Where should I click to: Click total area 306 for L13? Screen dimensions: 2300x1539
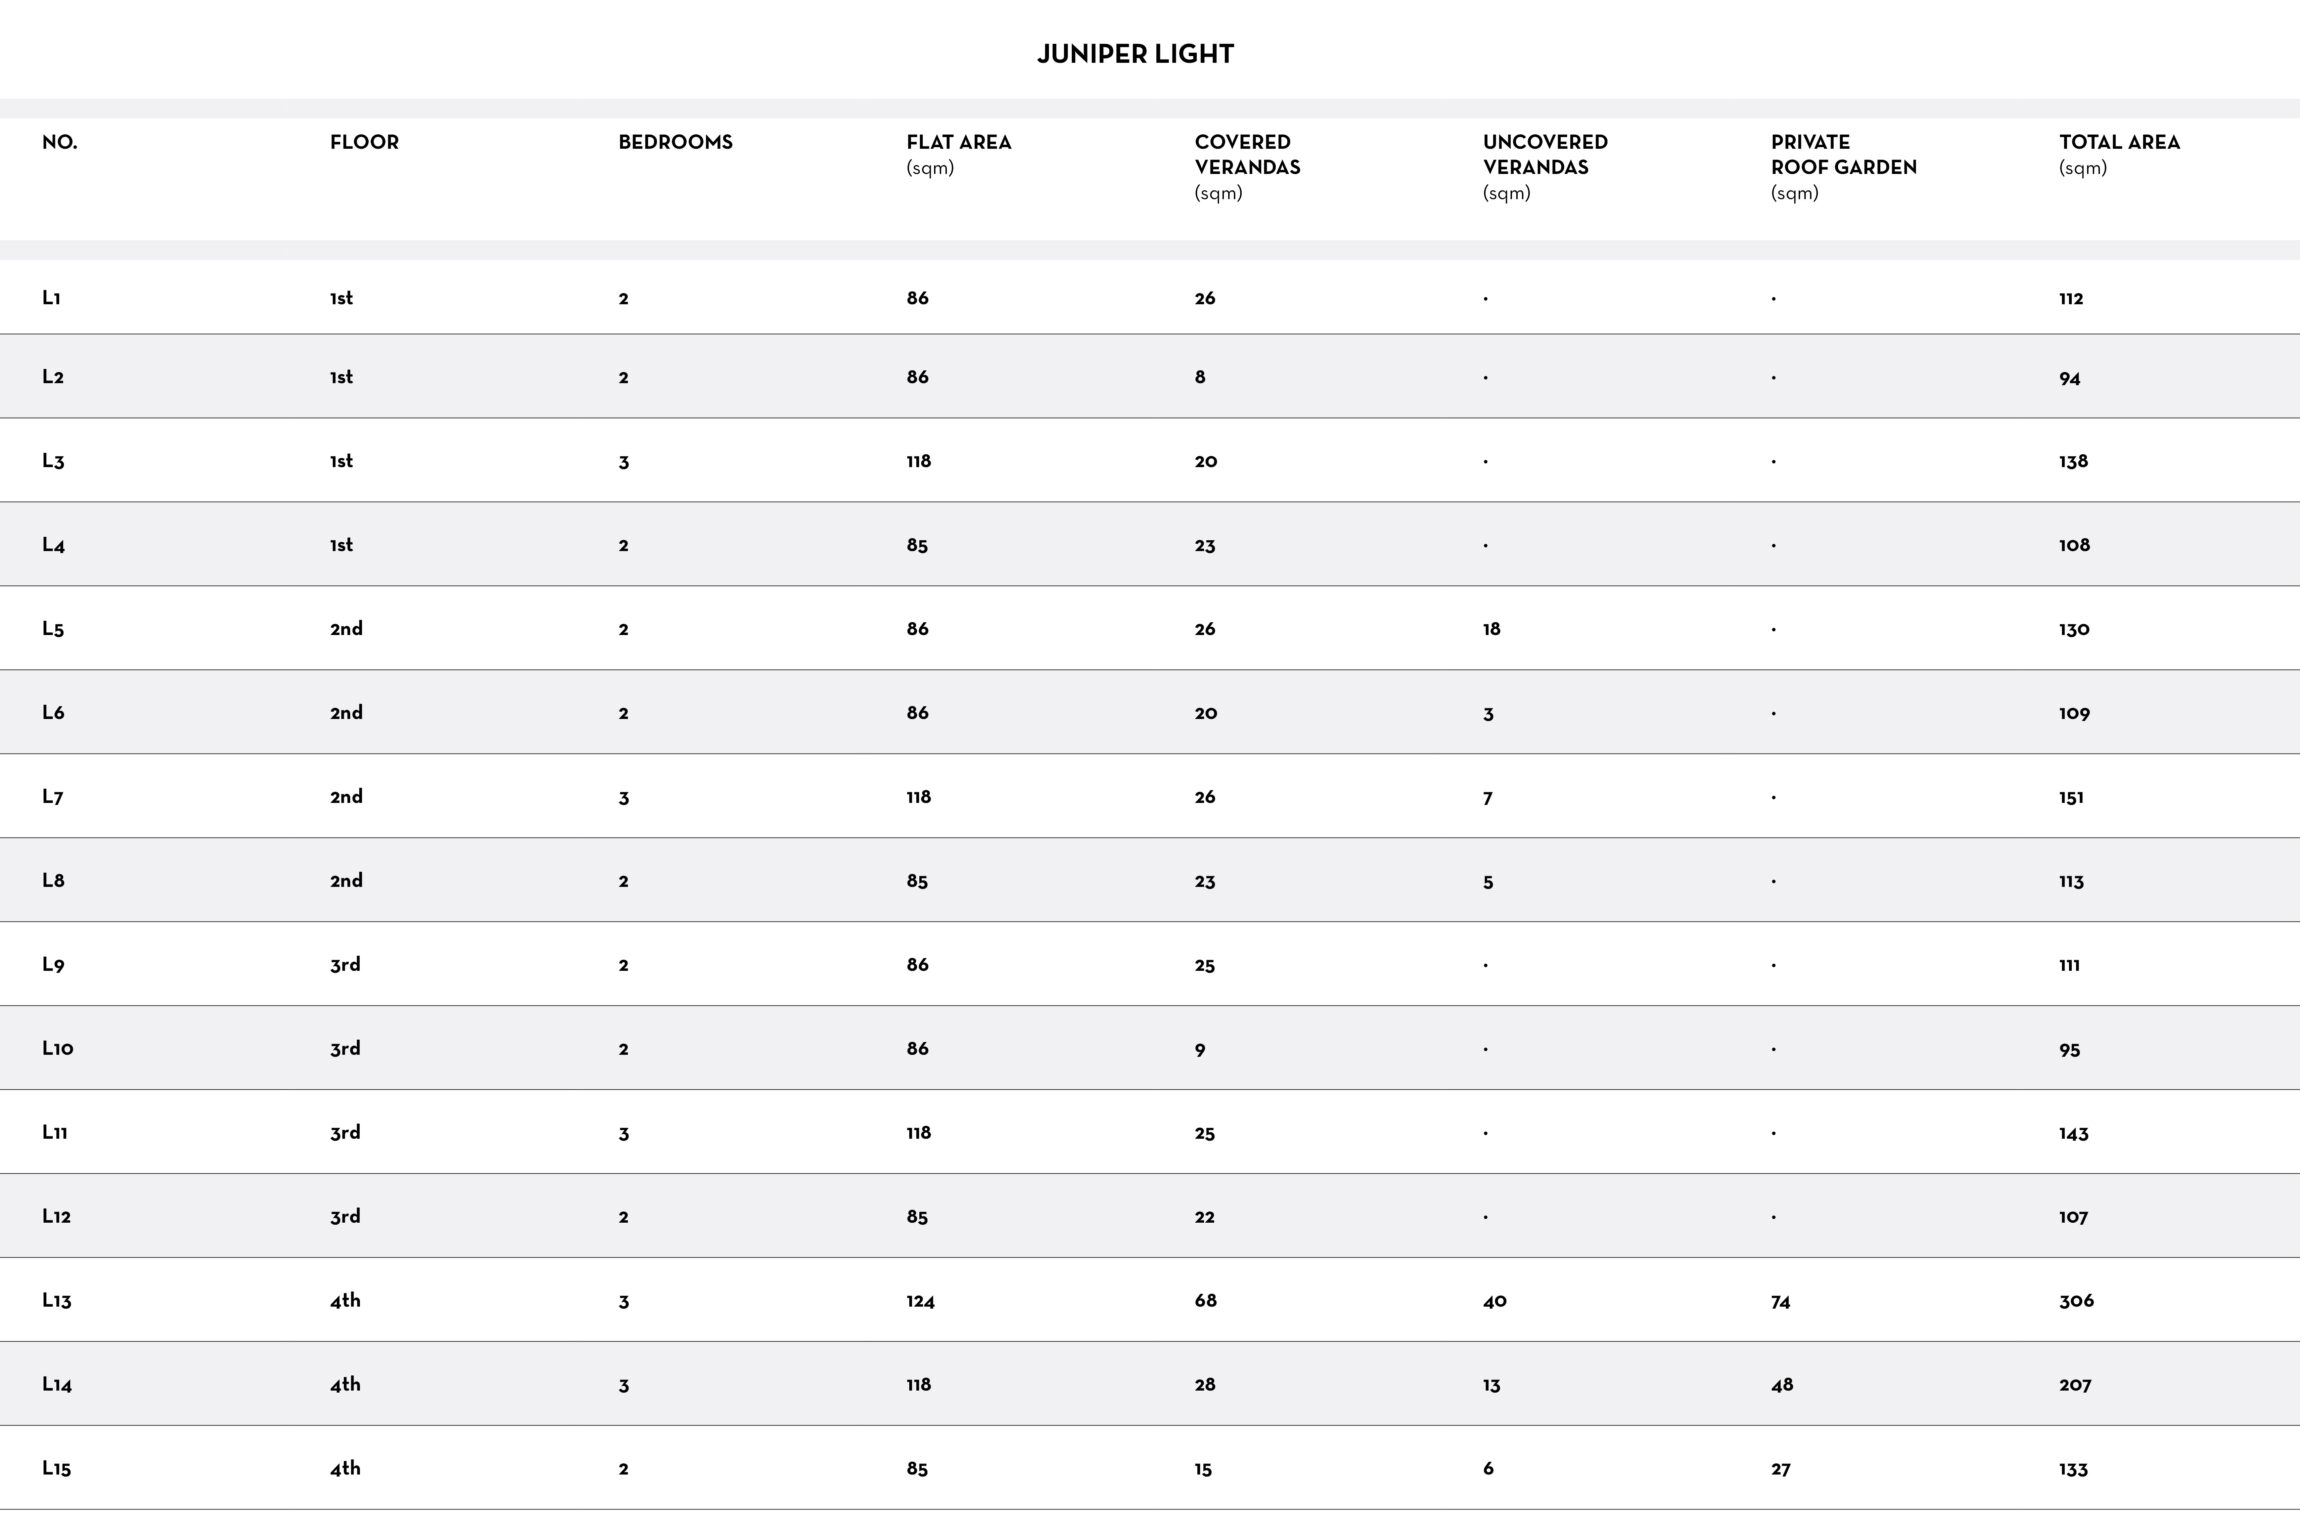(2076, 1300)
